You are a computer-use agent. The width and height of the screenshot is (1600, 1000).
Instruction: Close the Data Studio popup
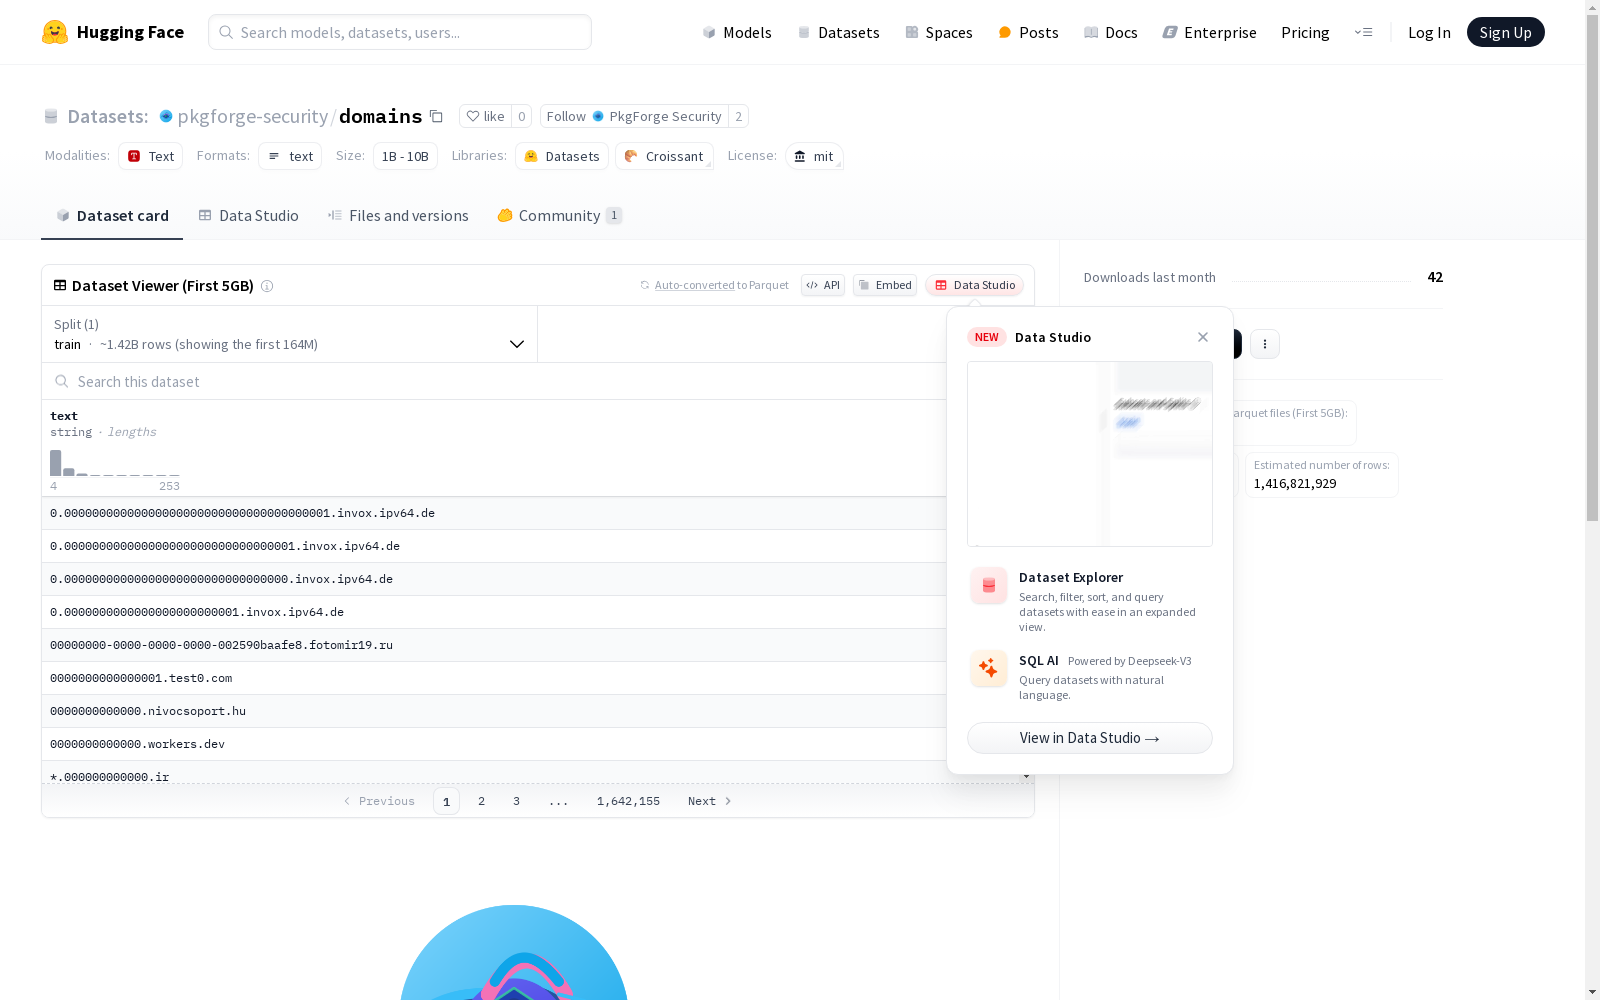point(1203,337)
